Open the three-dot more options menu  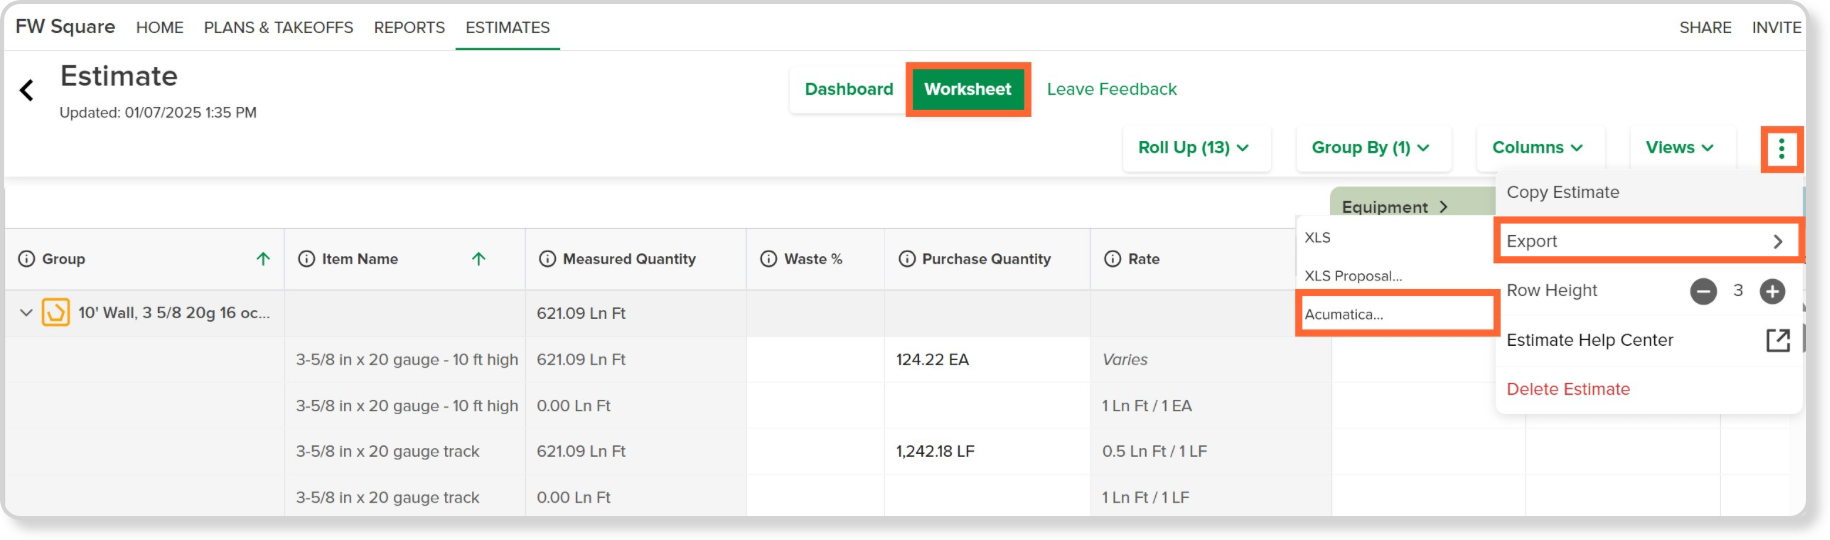click(1781, 149)
